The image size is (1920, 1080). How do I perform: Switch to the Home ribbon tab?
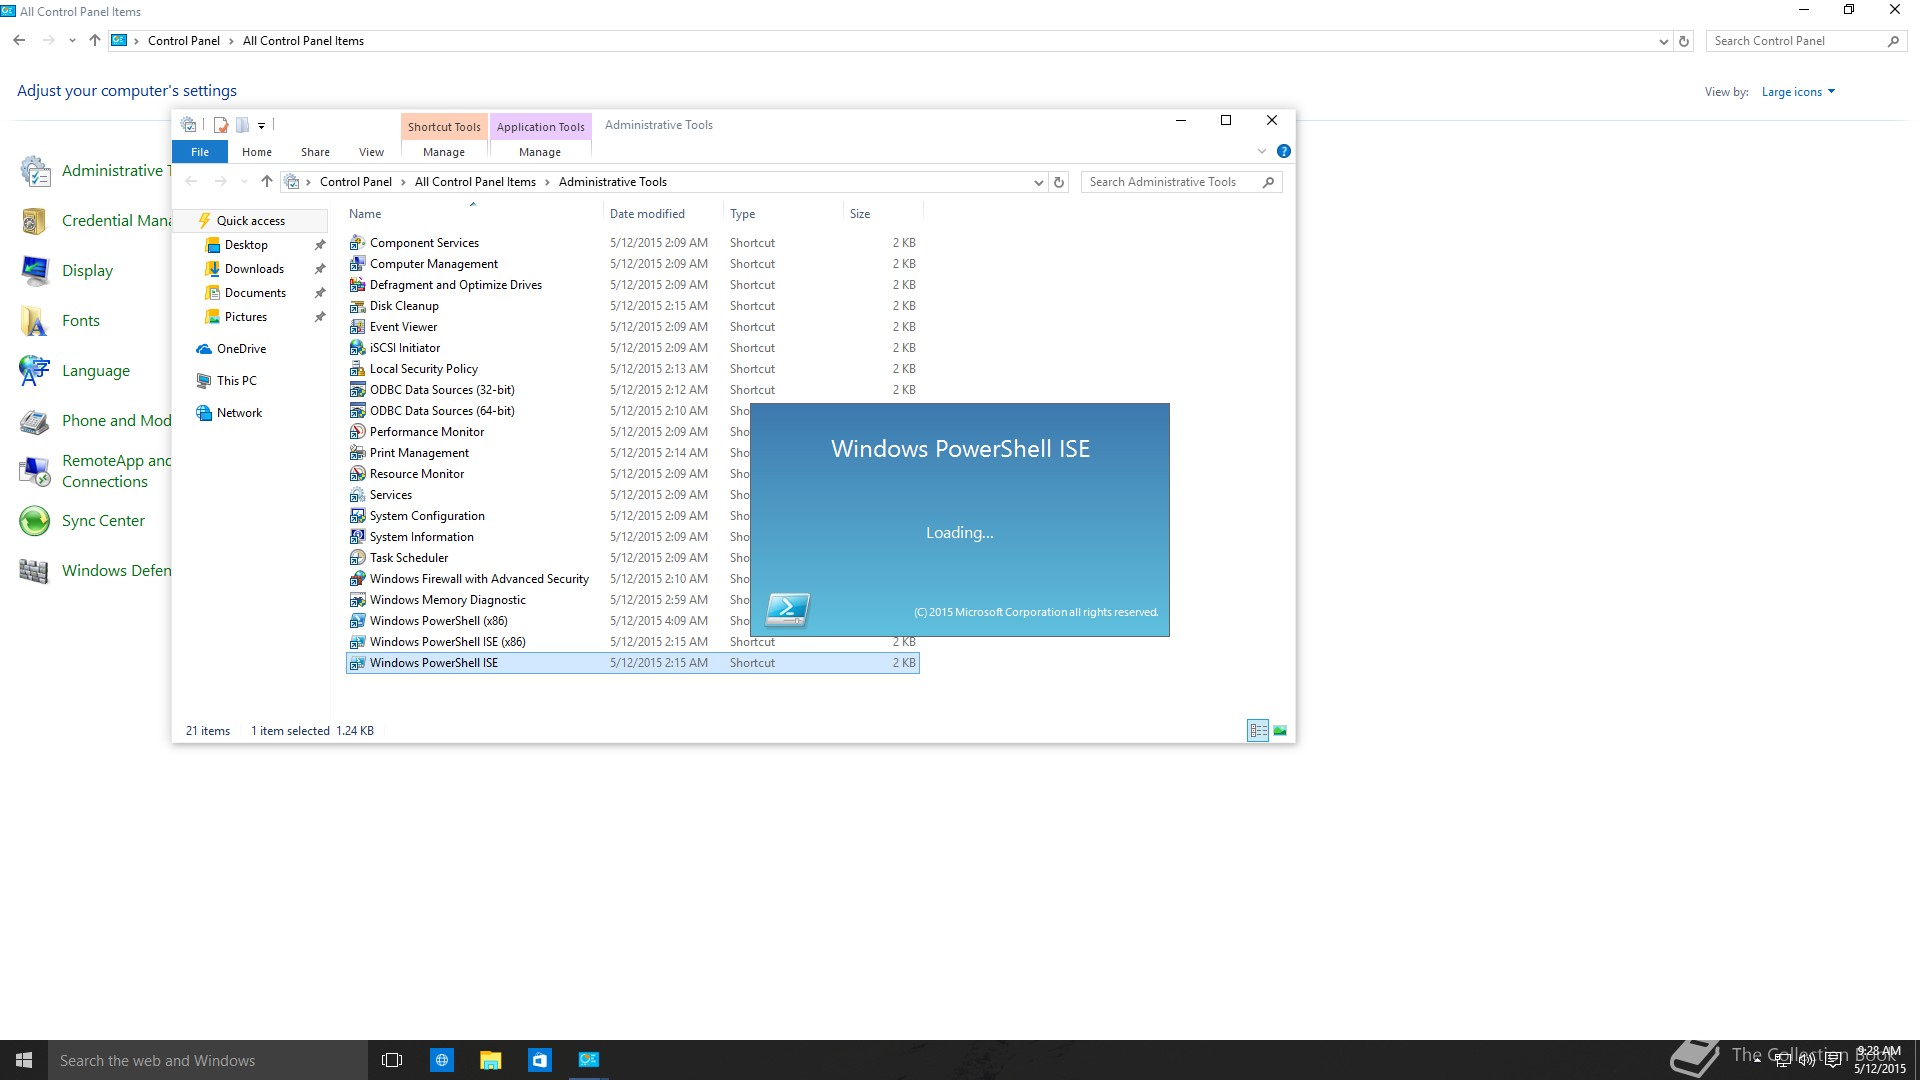(x=257, y=152)
